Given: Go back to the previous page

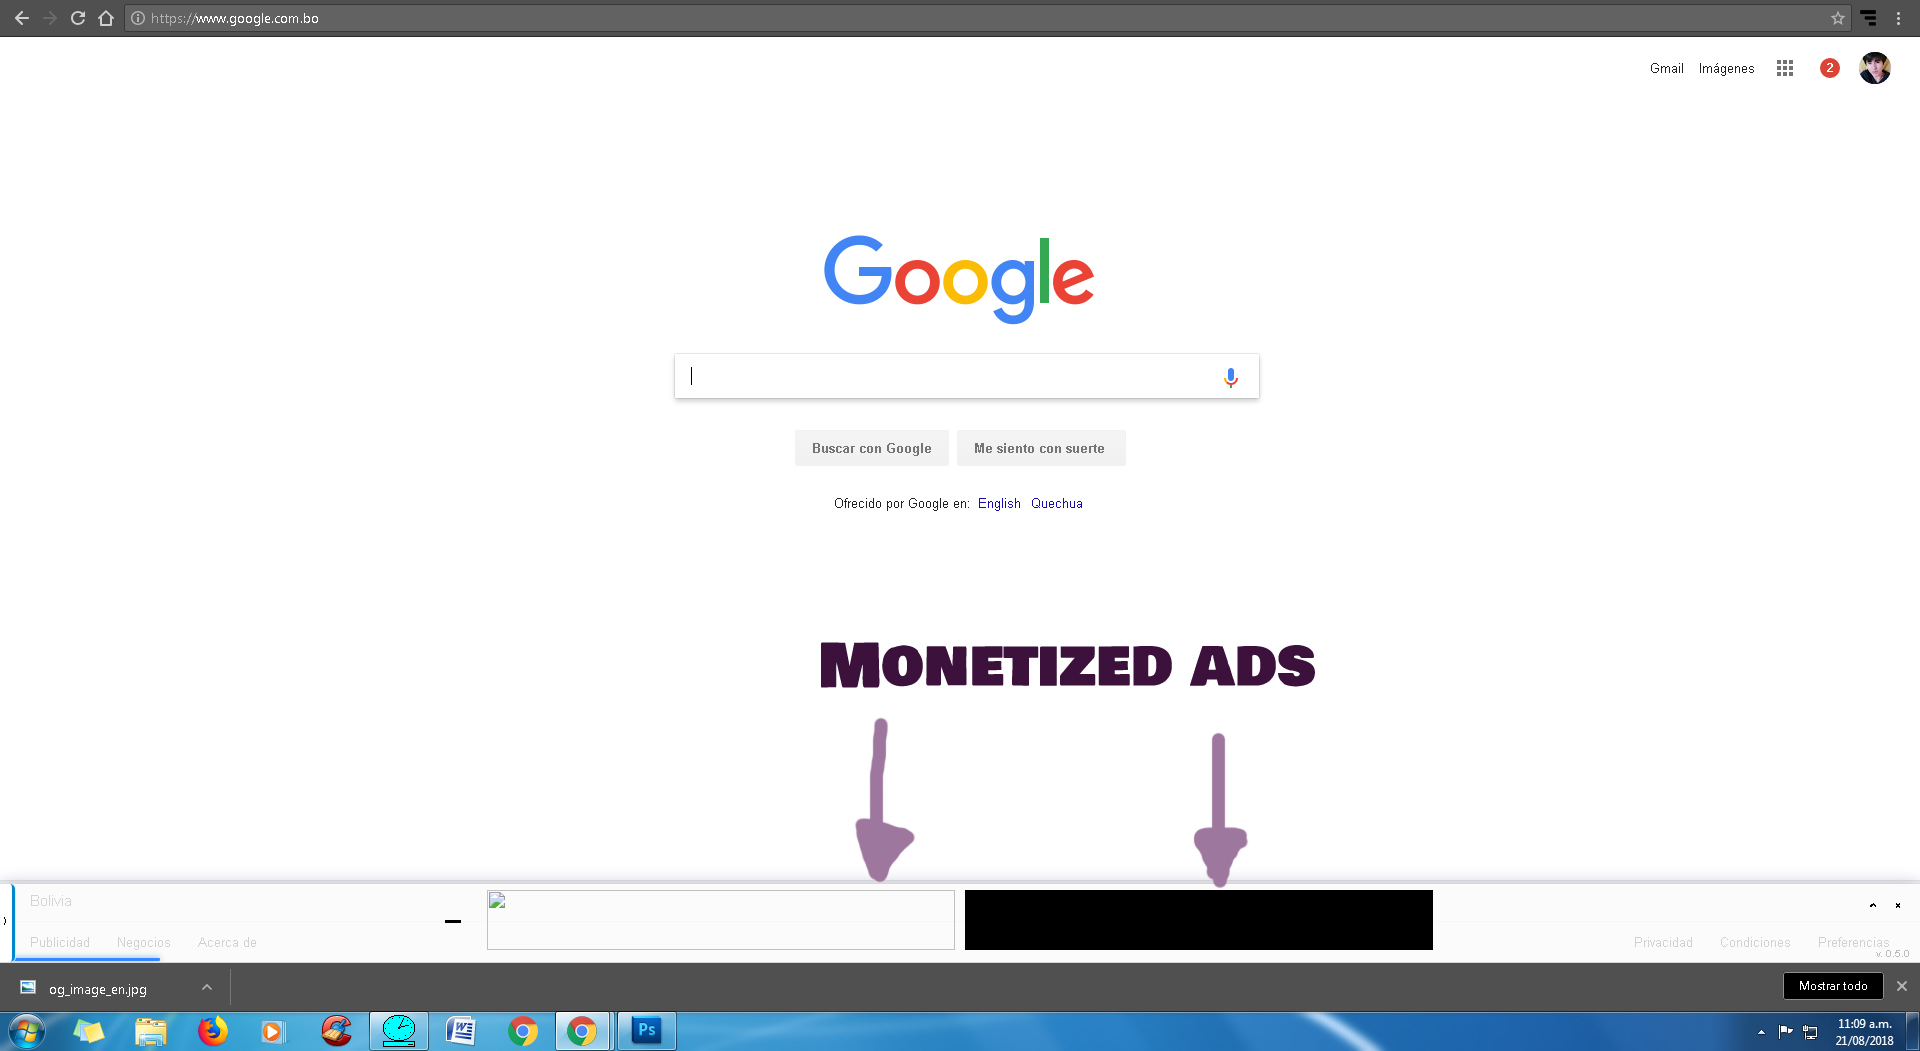Looking at the screenshot, I should pyautogui.click(x=21, y=18).
